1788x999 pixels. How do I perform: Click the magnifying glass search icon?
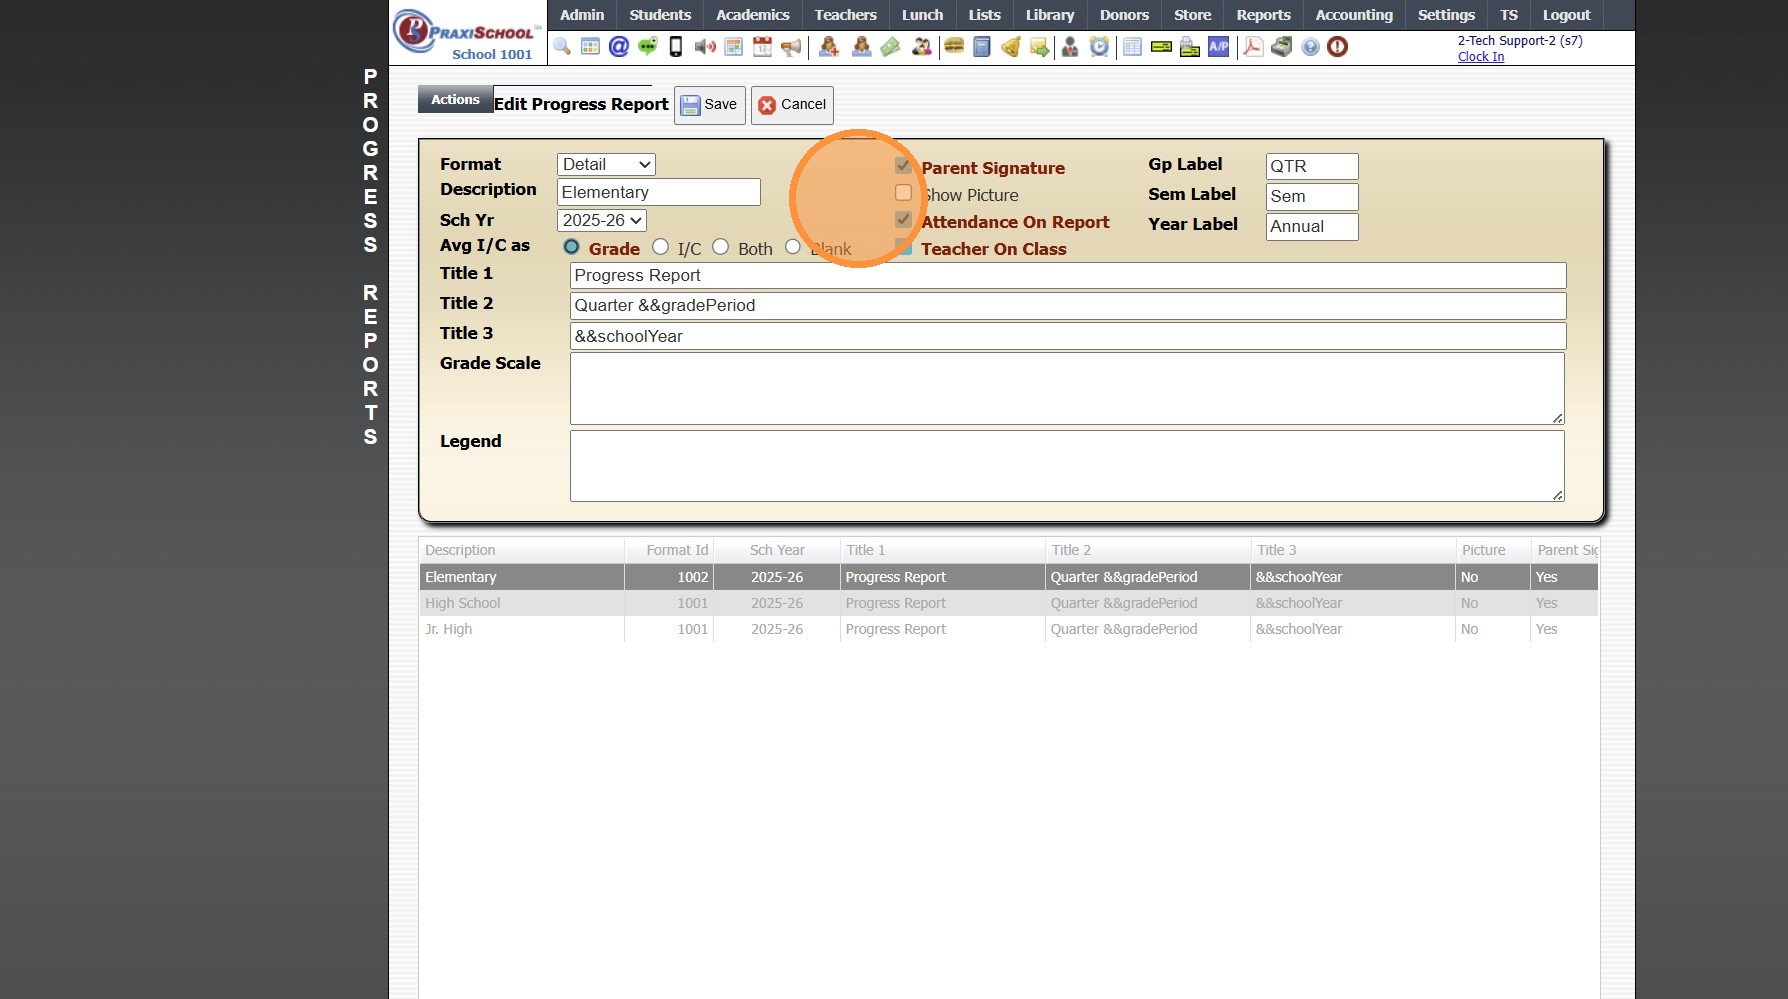(562, 46)
